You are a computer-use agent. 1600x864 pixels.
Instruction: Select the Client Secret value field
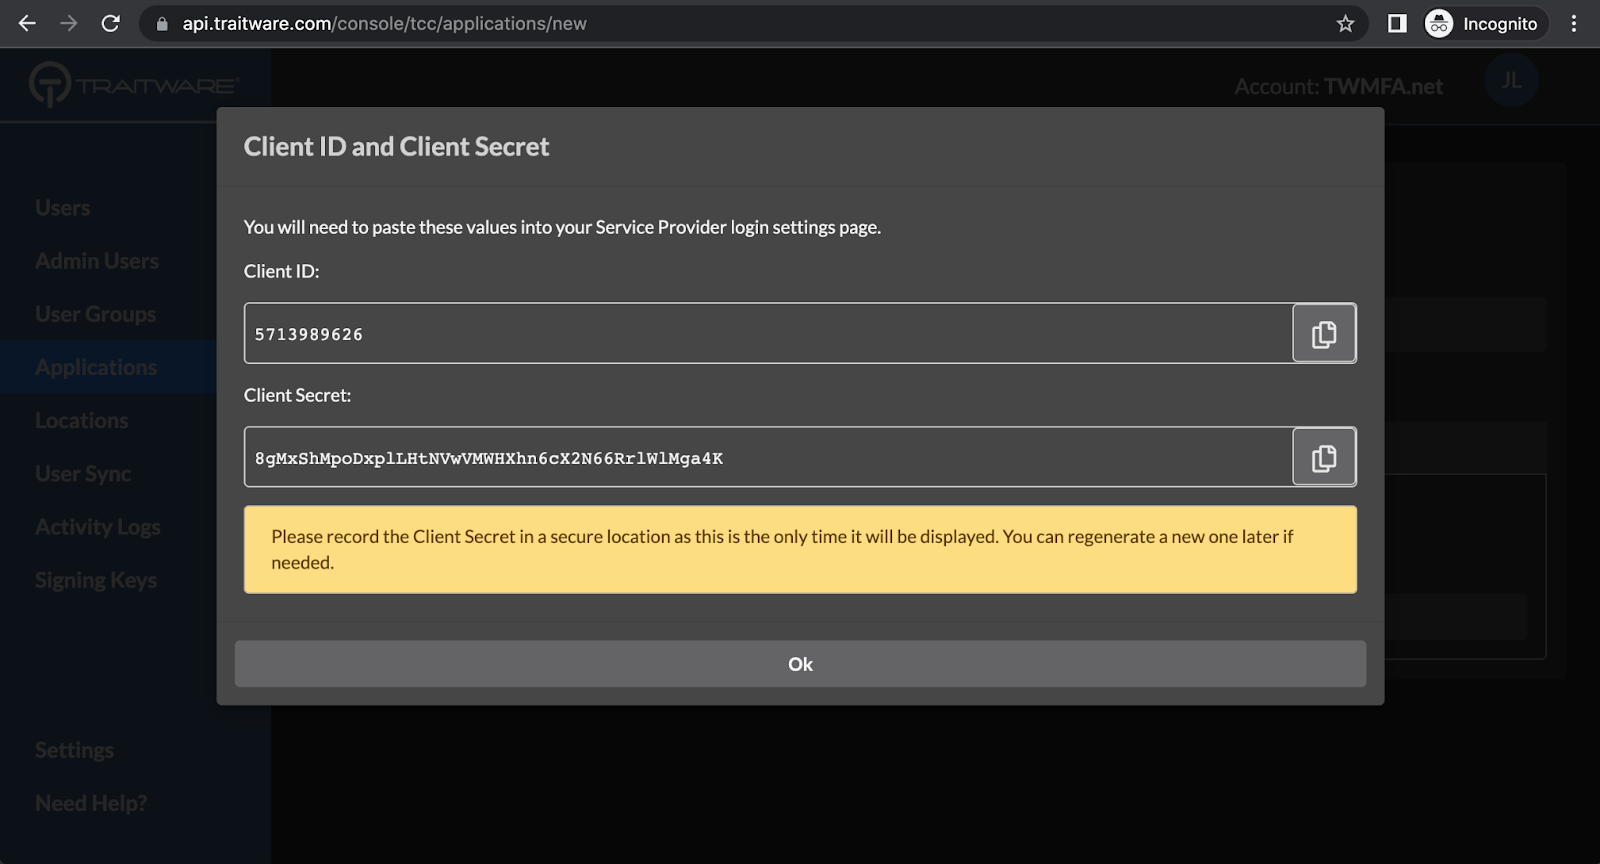coord(768,457)
